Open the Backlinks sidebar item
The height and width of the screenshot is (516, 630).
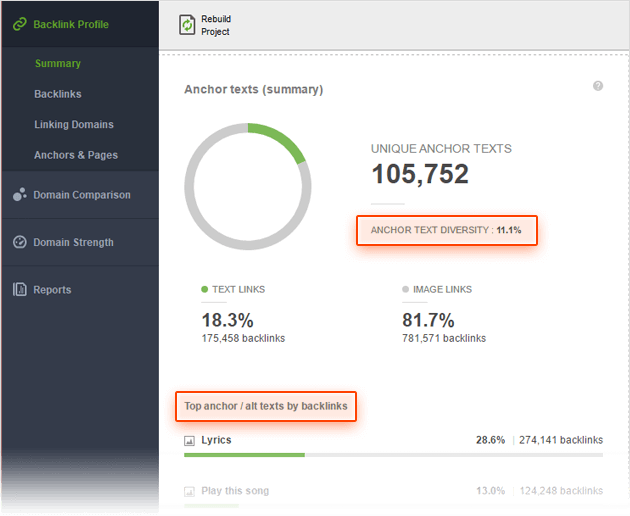pos(58,94)
